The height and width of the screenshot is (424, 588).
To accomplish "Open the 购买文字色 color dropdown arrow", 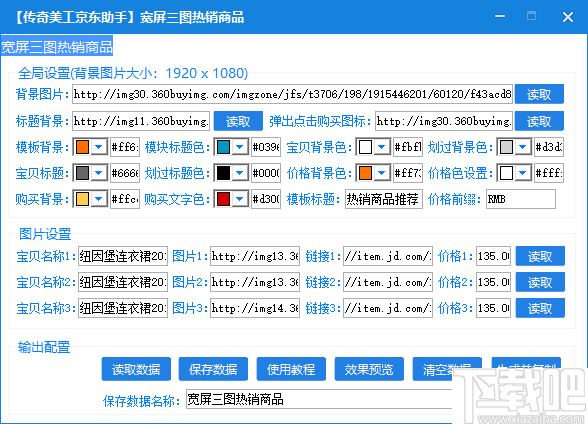I will pos(240,199).
